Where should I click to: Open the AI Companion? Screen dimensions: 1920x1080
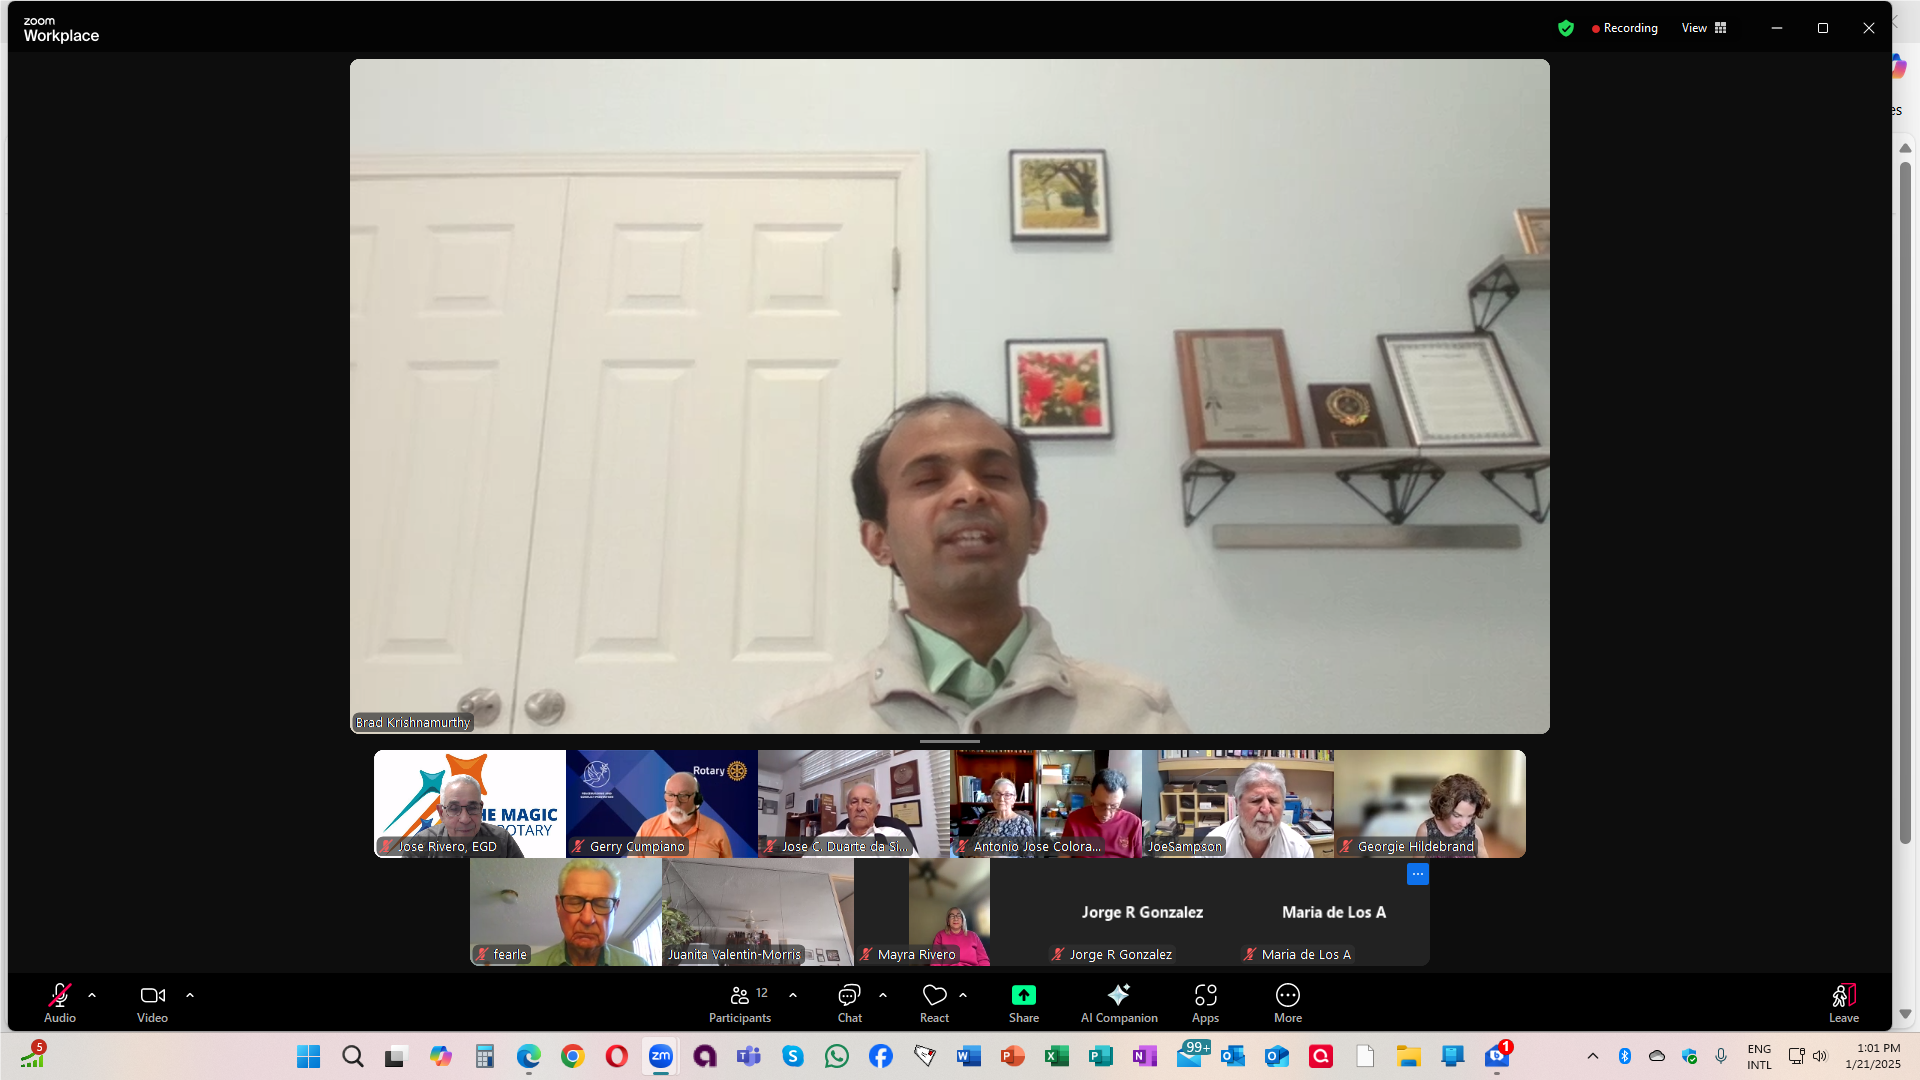coord(1118,1002)
